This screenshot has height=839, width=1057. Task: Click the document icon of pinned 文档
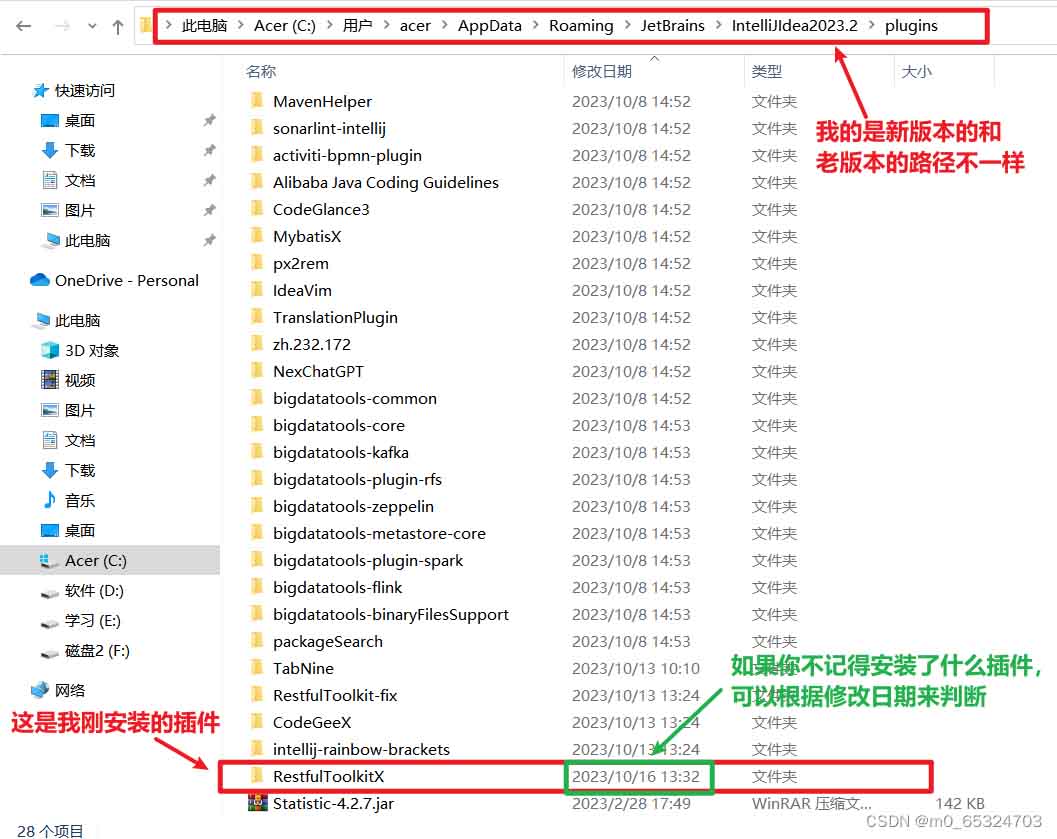pos(50,180)
